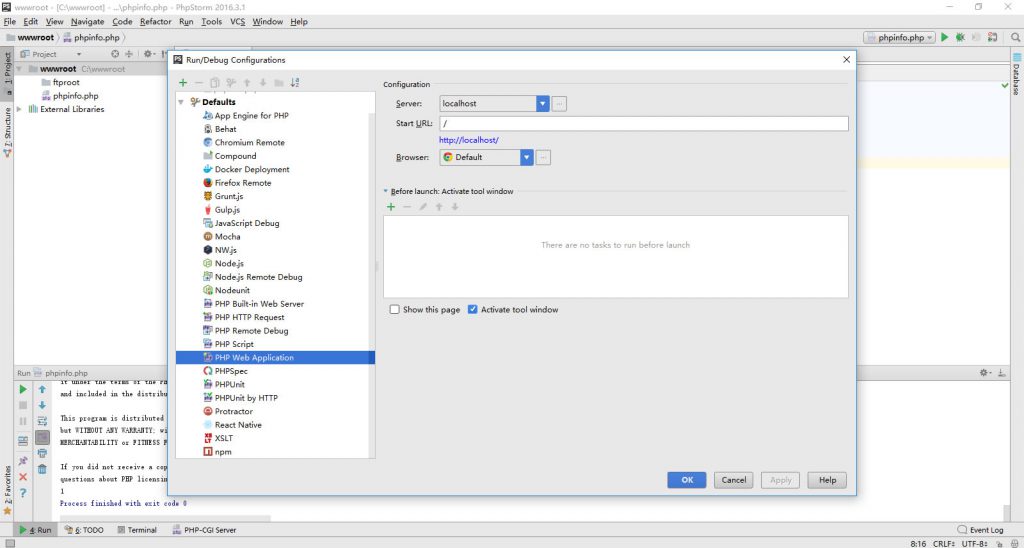Add new configuration with green plus icon
The height and width of the screenshot is (548, 1024).
tap(183, 82)
